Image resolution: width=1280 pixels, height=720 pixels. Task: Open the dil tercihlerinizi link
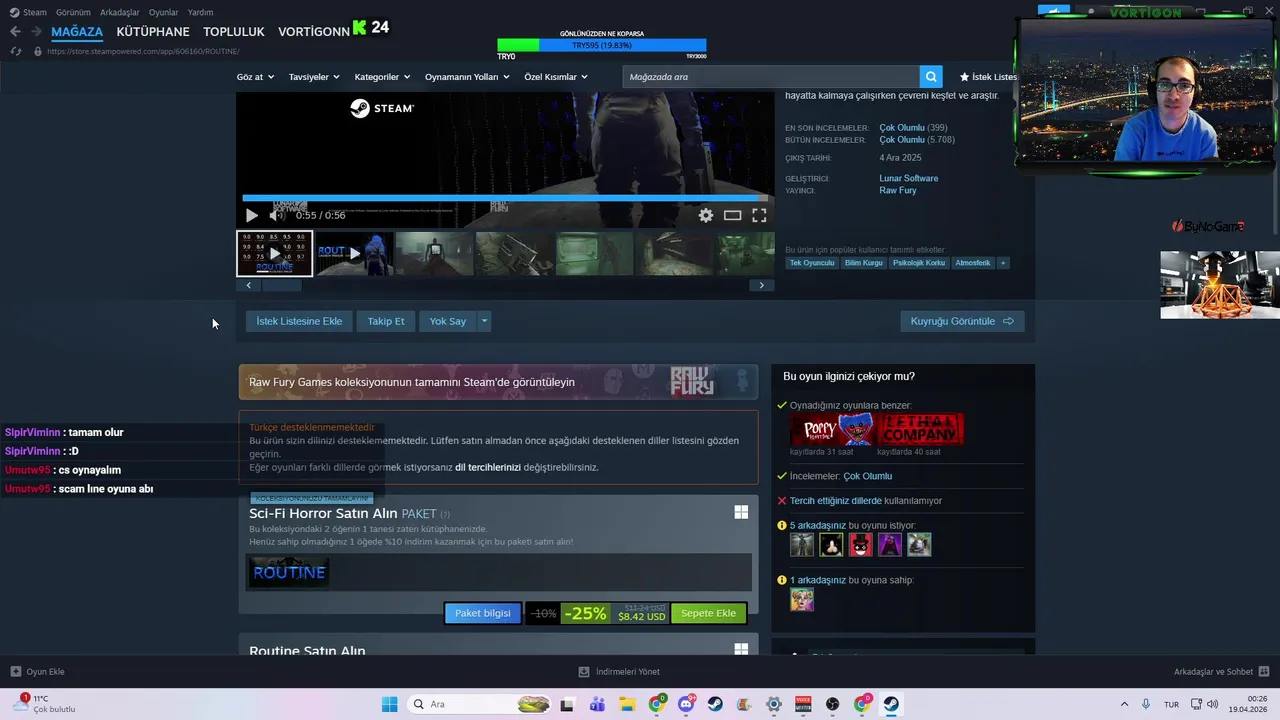(x=488, y=467)
